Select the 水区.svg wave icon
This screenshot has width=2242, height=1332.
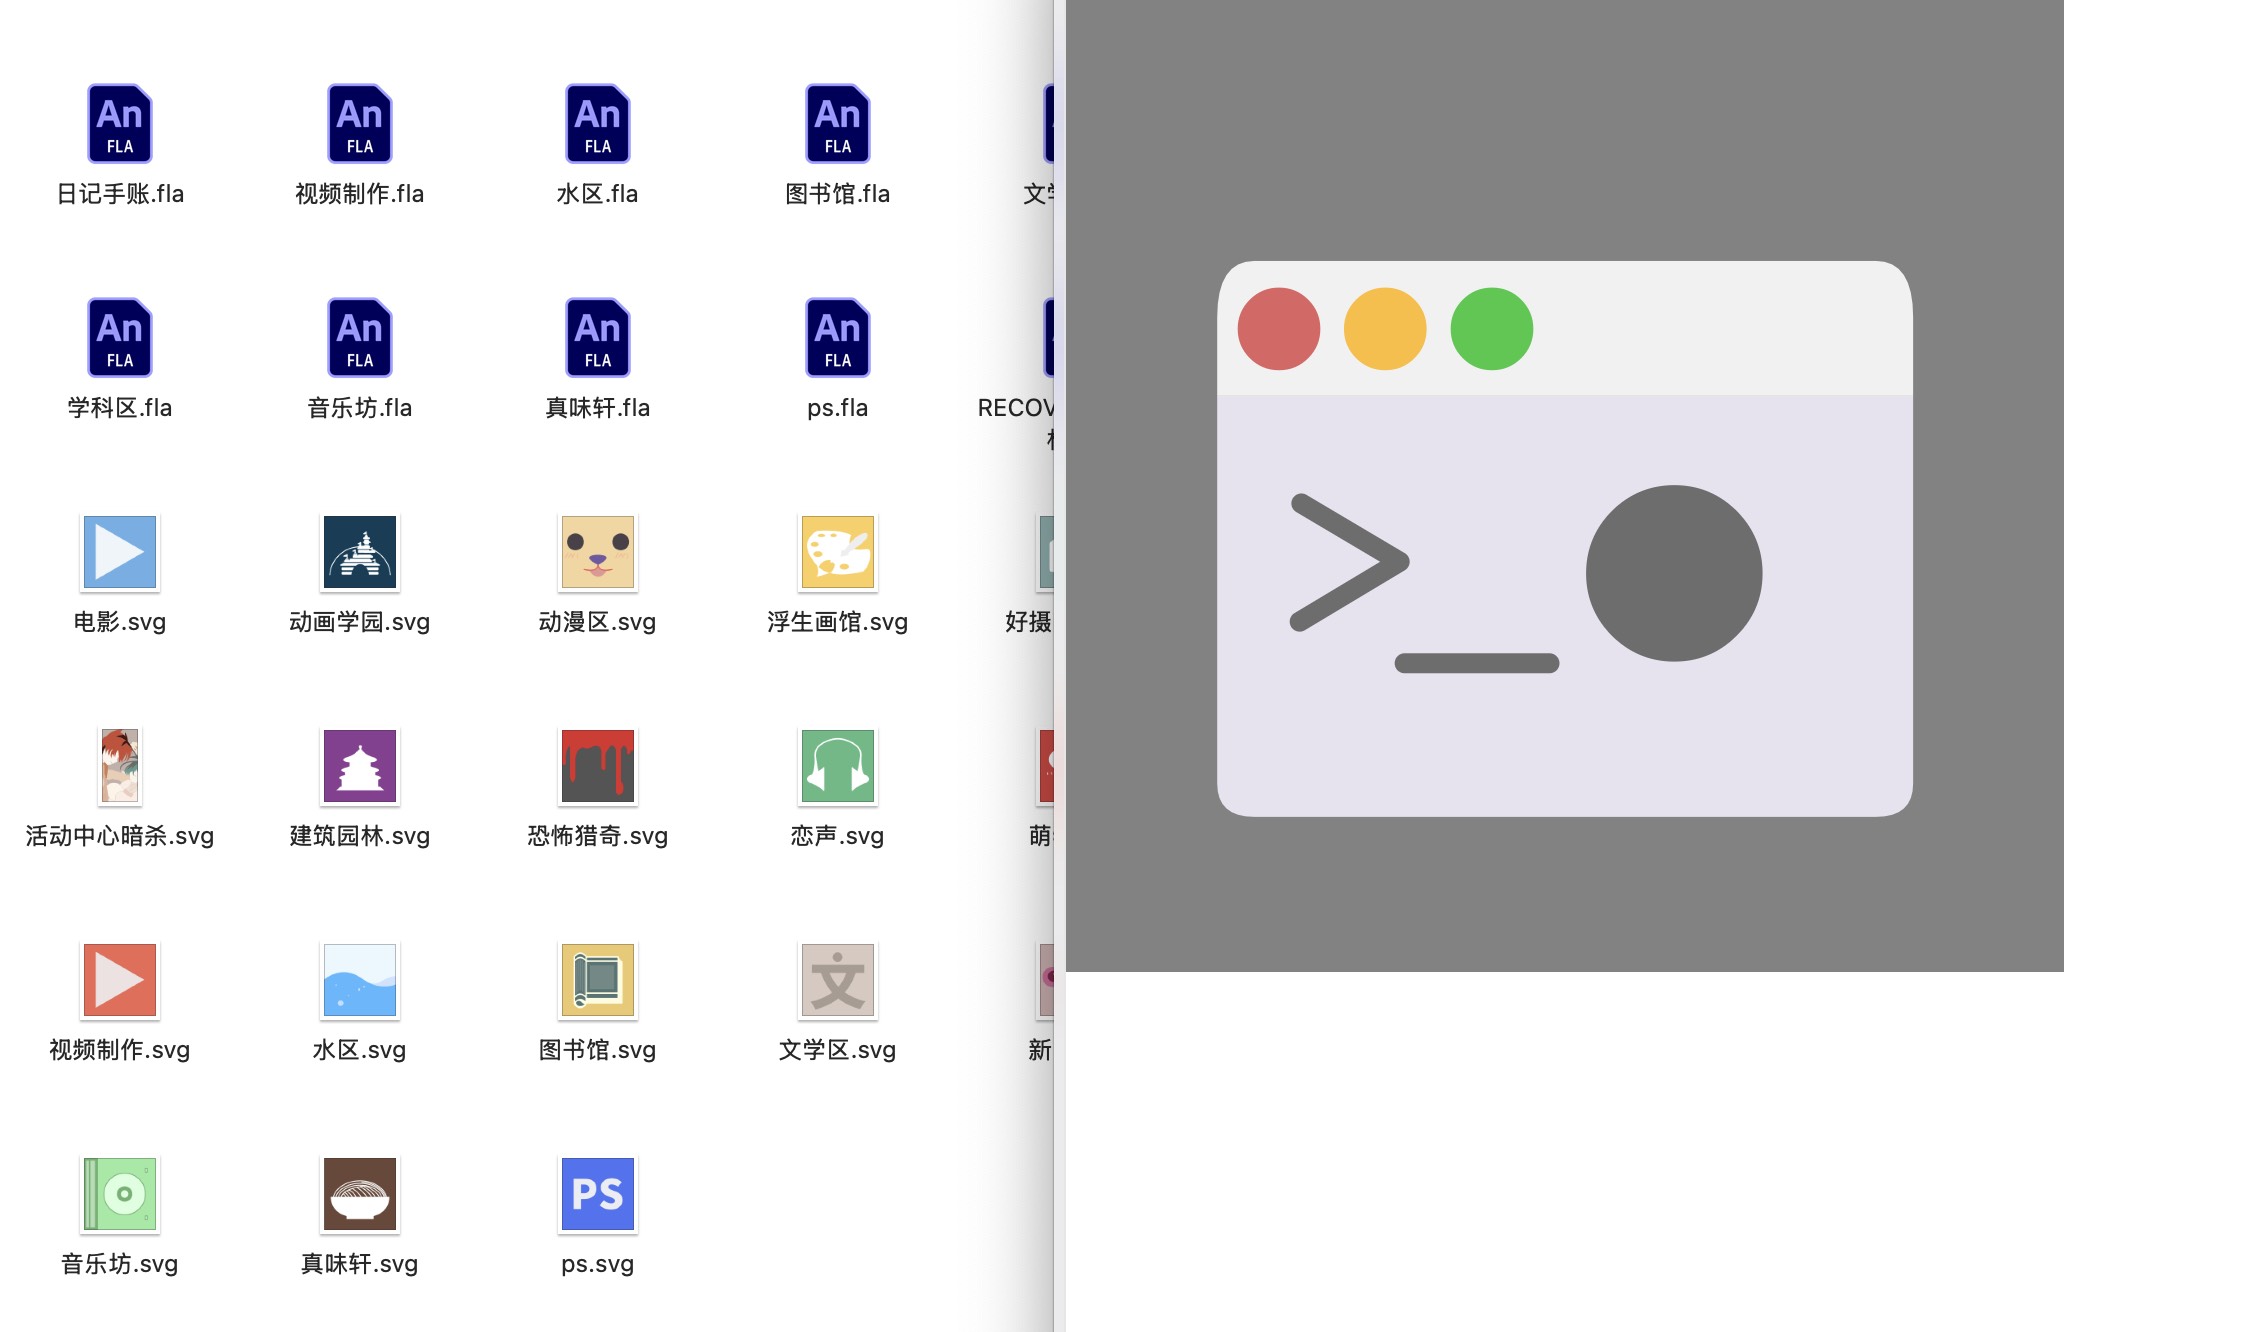tap(360, 980)
